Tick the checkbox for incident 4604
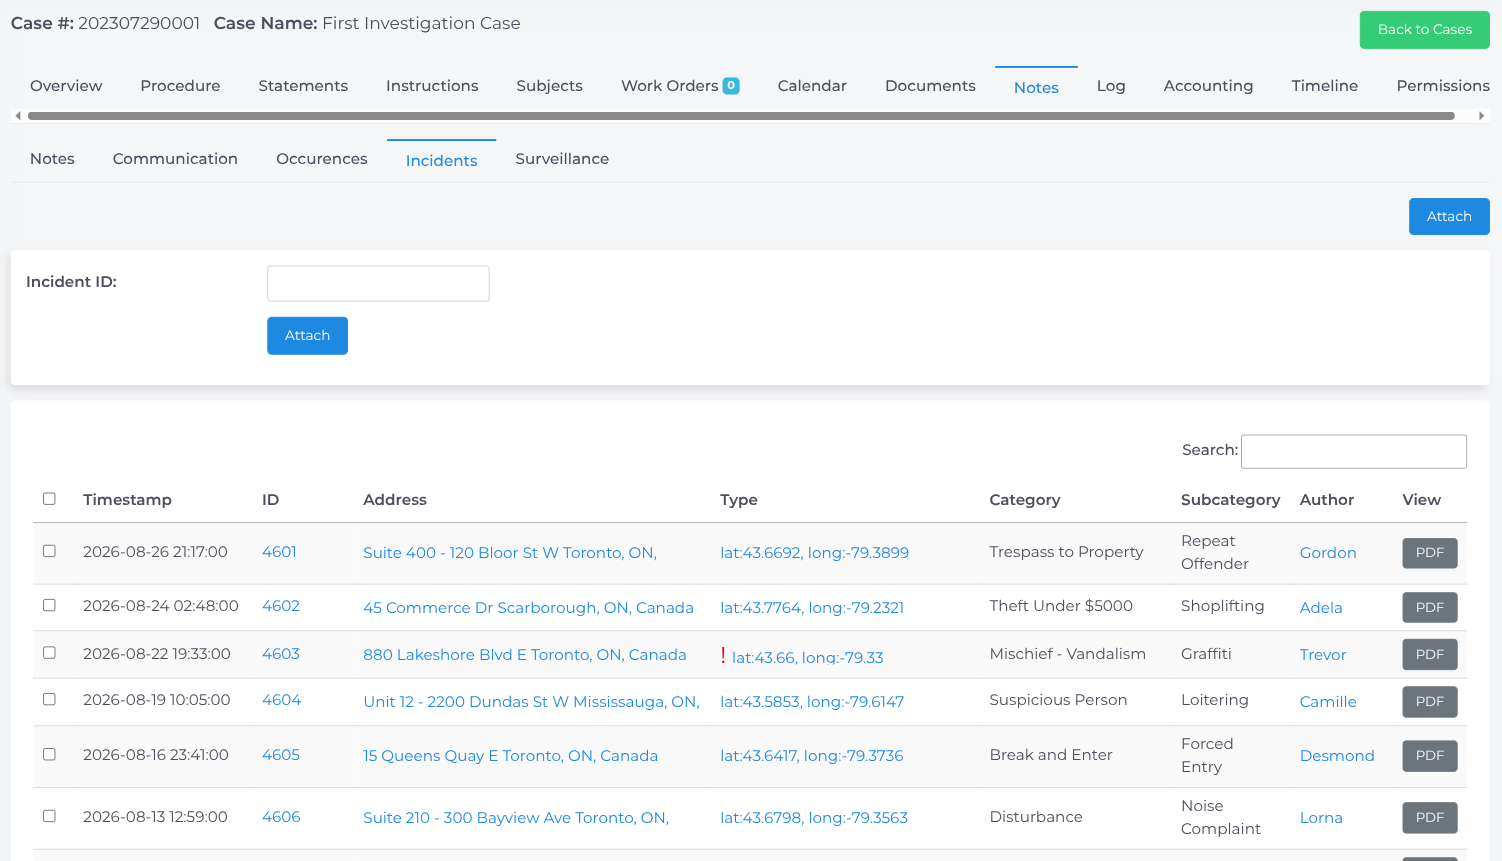Screen dimensions: 1502x861 coord(49,699)
